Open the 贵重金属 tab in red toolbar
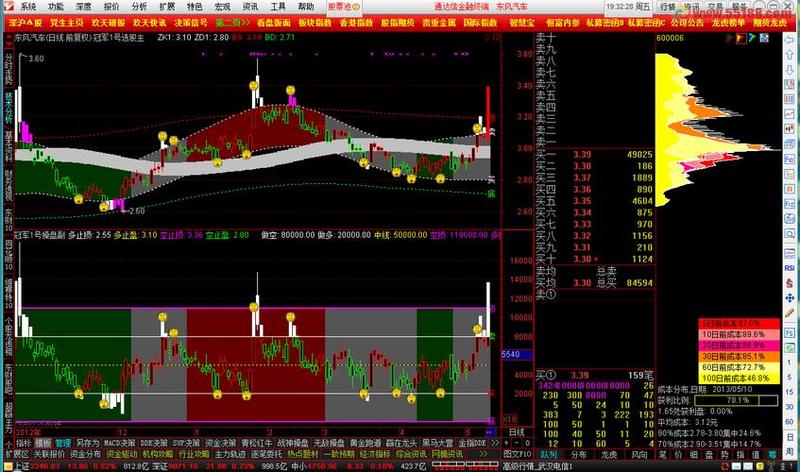 pyautogui.click(x=439, y=23)
